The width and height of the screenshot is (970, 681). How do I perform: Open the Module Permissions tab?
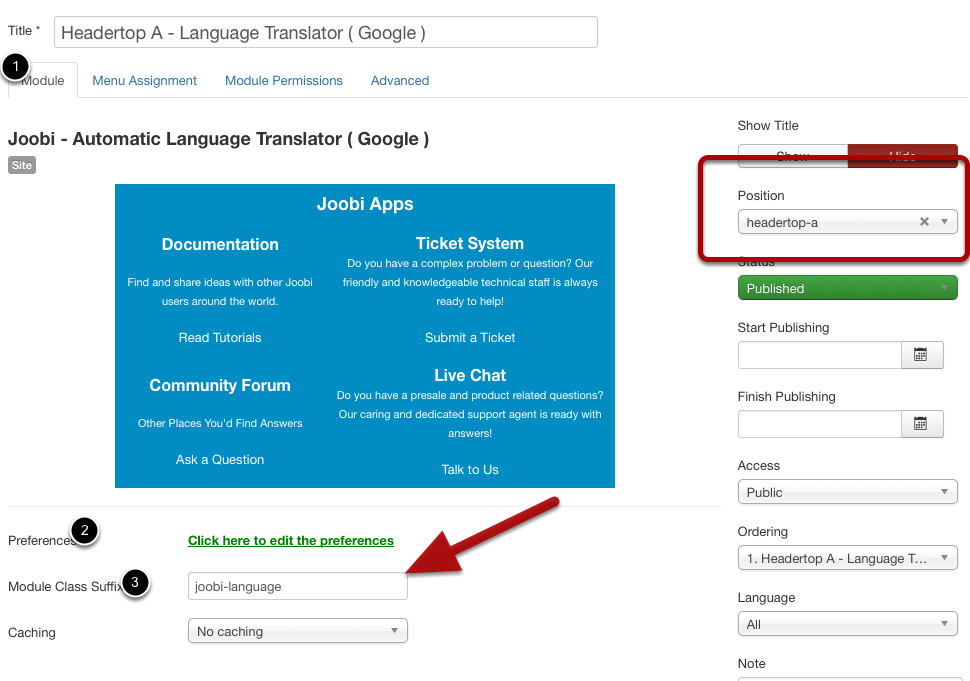pyautogui.click(x=283, y=80)
